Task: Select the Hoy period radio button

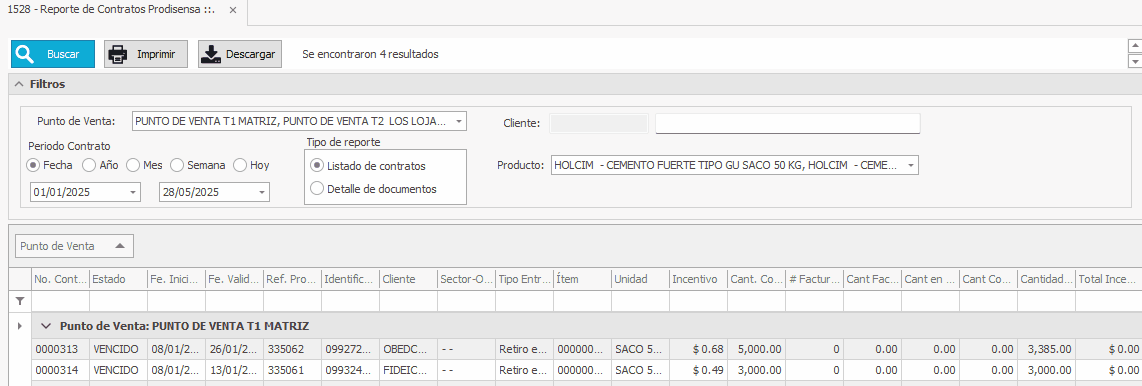Action: point(240,165)
